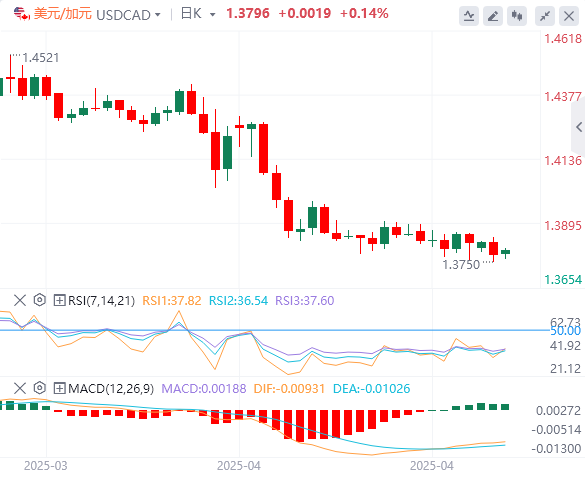Click the US/Canada flag pair icon

[22, 14]
